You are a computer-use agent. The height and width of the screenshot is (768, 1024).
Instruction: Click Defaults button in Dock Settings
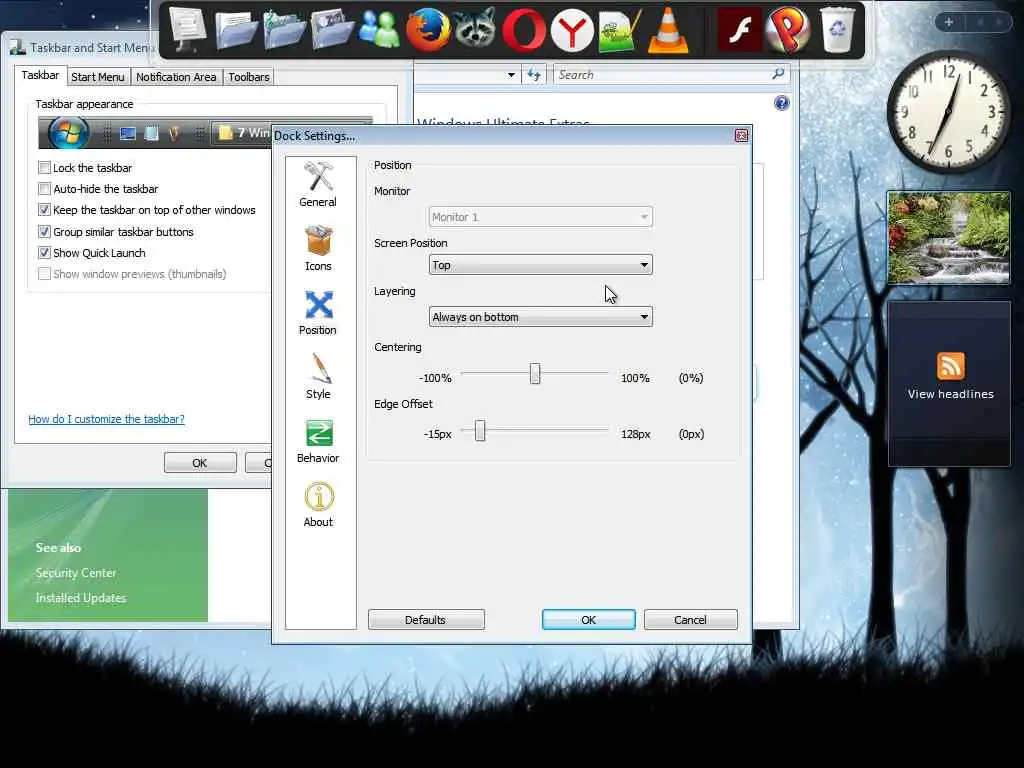click(x=426, y=620)
